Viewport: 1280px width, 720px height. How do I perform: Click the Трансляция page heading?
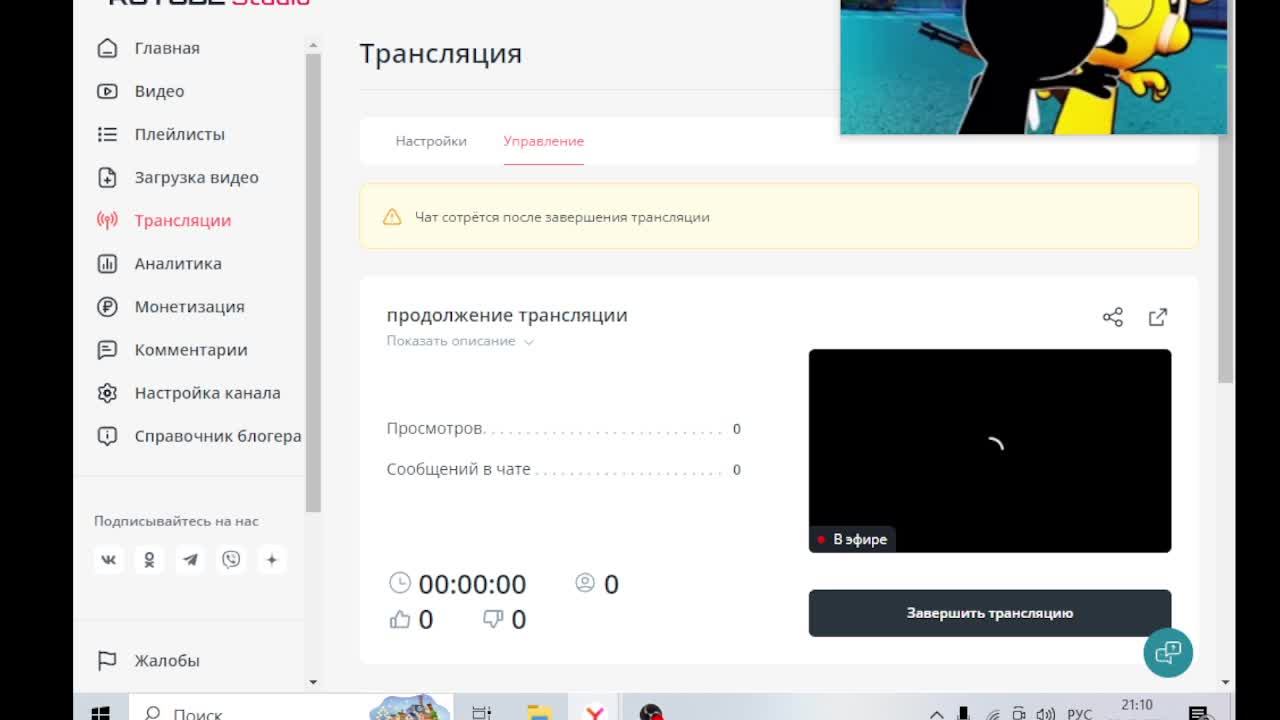[441, 53]
